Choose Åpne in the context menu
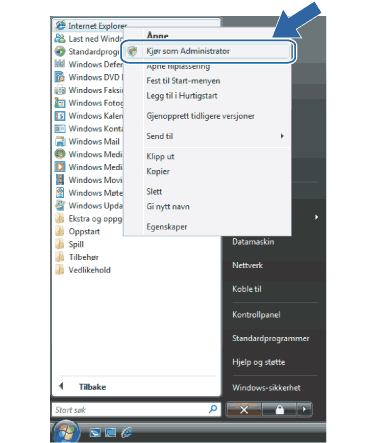374x443 pixels. tap(157, 35)
